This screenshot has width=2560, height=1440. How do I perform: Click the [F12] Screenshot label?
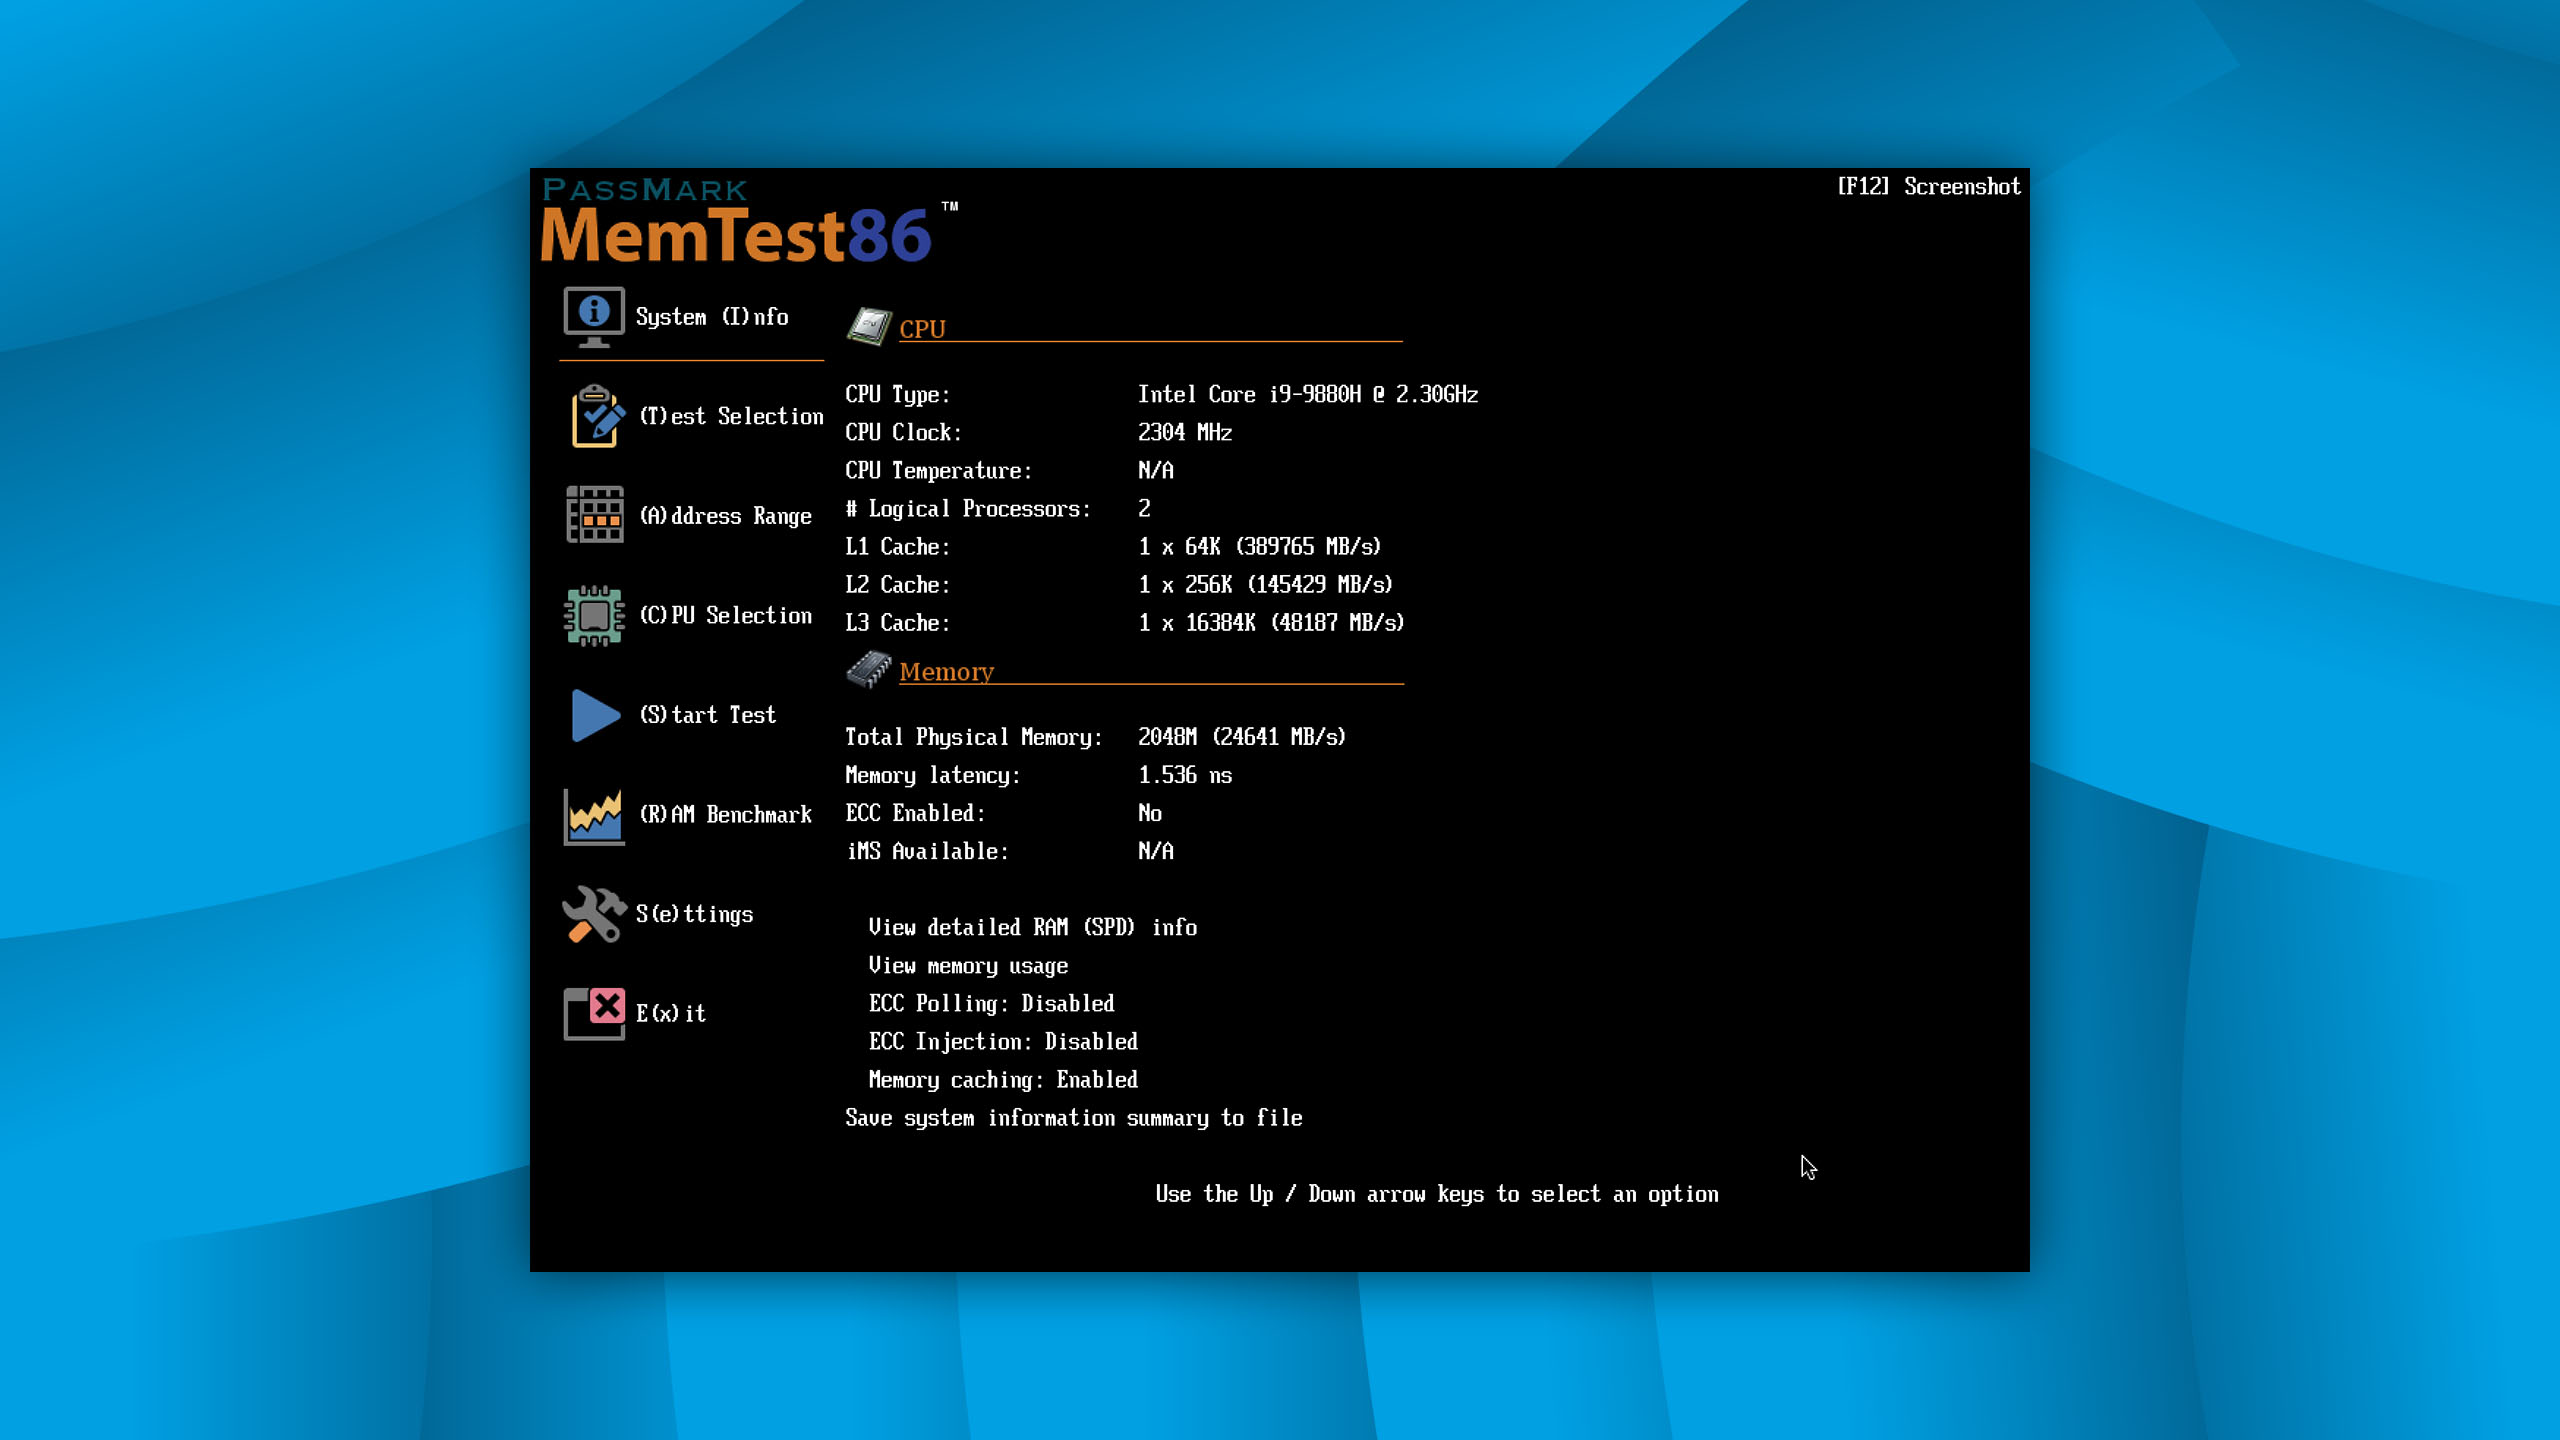pos(1929,187)
